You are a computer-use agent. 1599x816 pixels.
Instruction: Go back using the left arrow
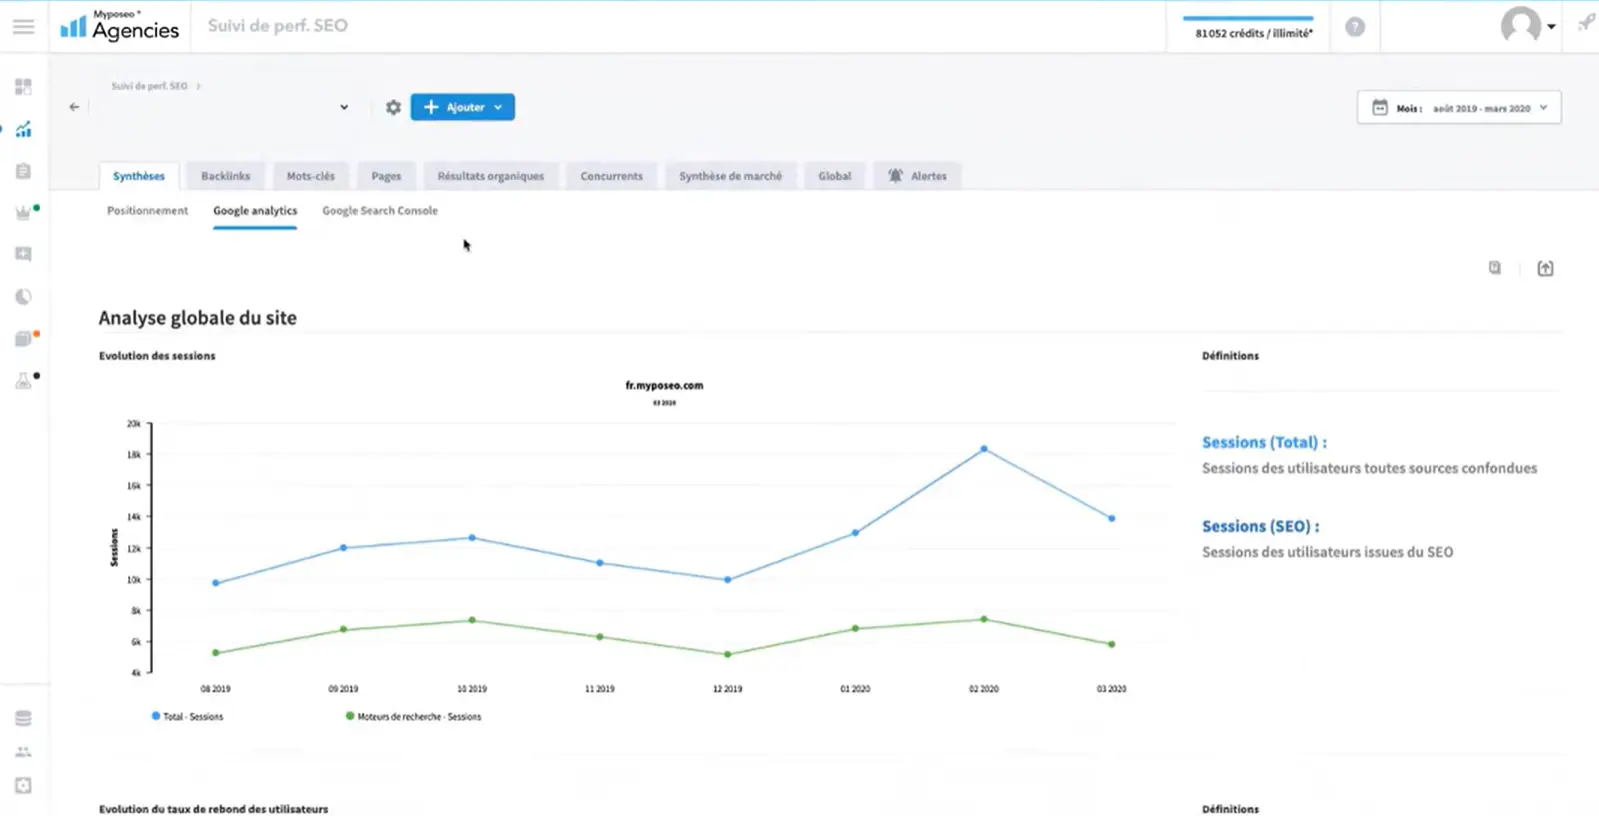(74, 107)
